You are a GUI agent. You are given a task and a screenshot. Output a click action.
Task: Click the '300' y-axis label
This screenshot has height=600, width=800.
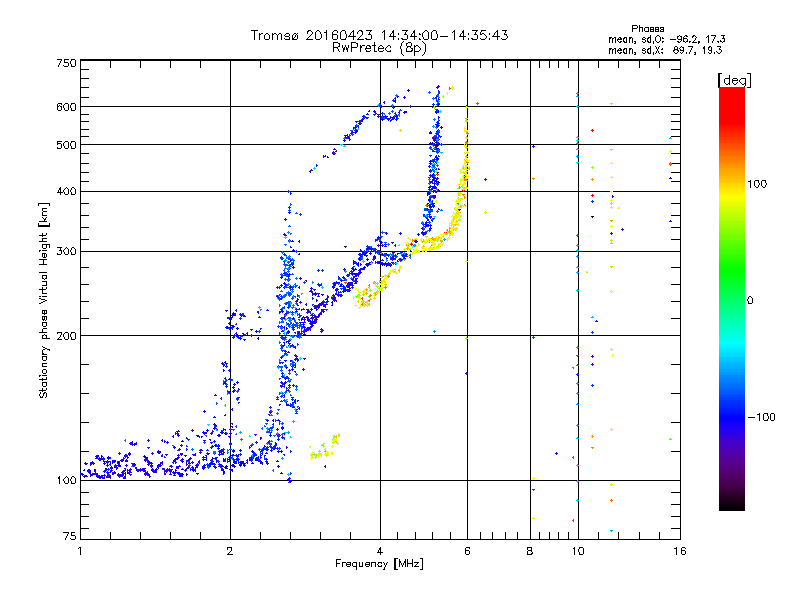66,252
